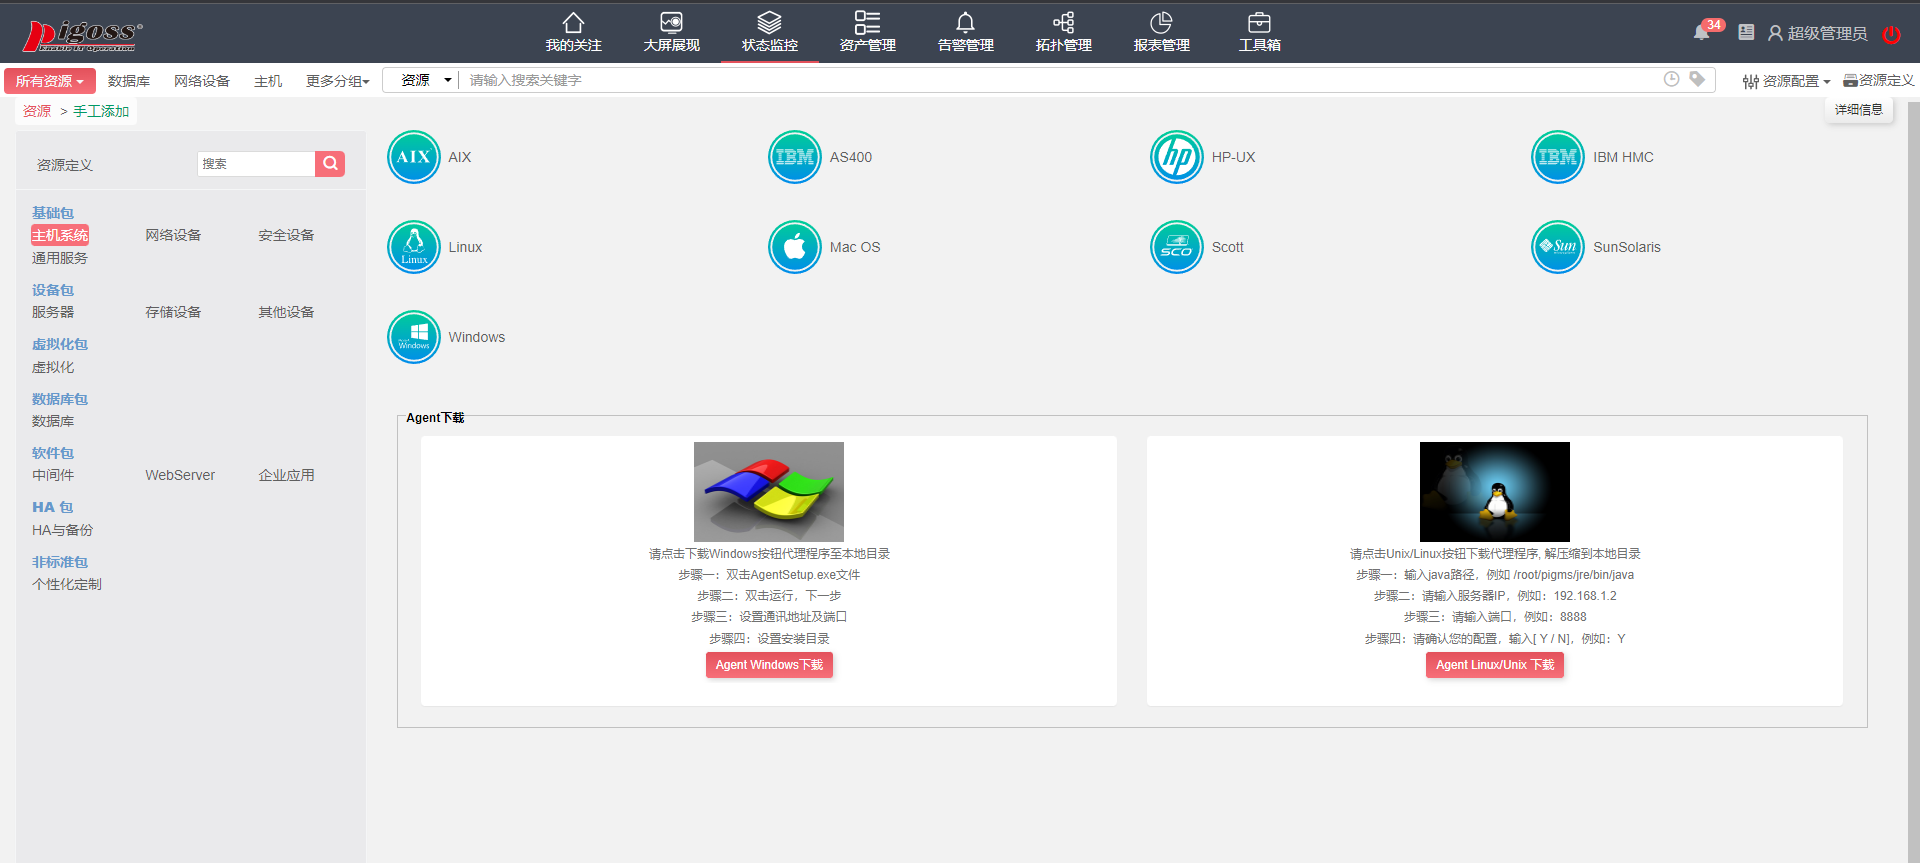1920x863 pixels.
Task: Click the Linux penguin thumbnail image
Action: click(1495, 492)
